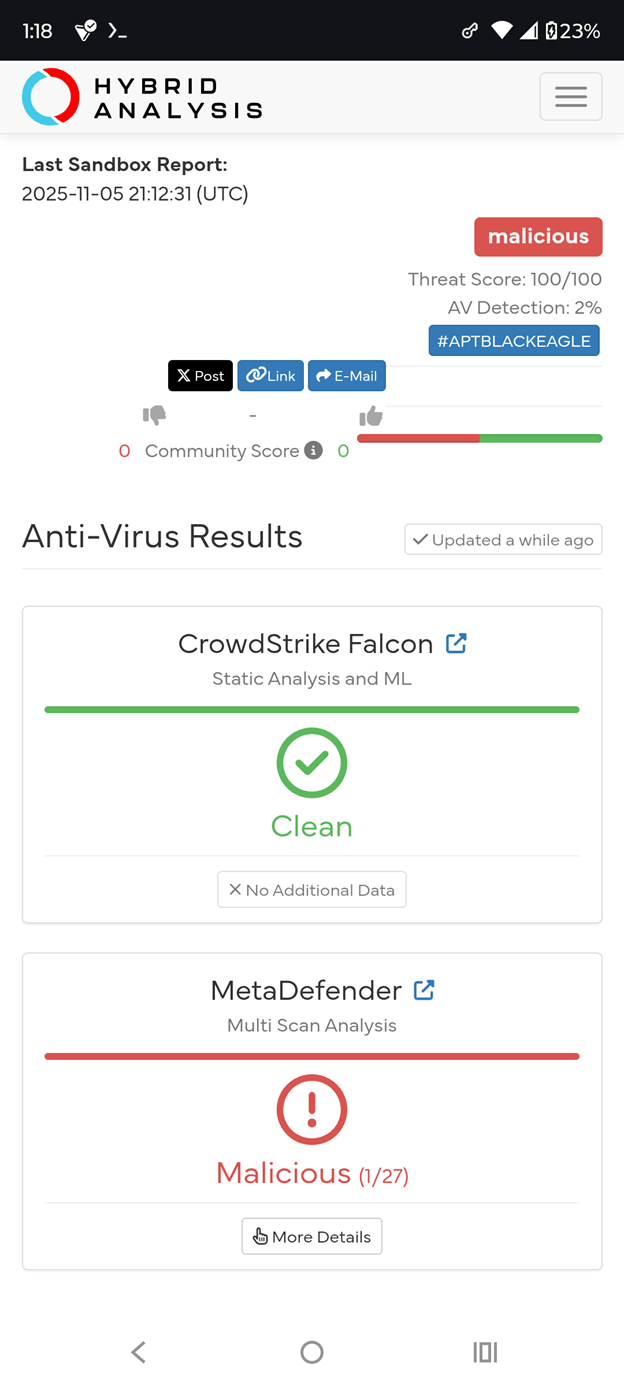The height and width of the screenshot is (1387, 624).
Task: Select the #APTBLACKEAGLE tag
Action: [x=514, y=340]
